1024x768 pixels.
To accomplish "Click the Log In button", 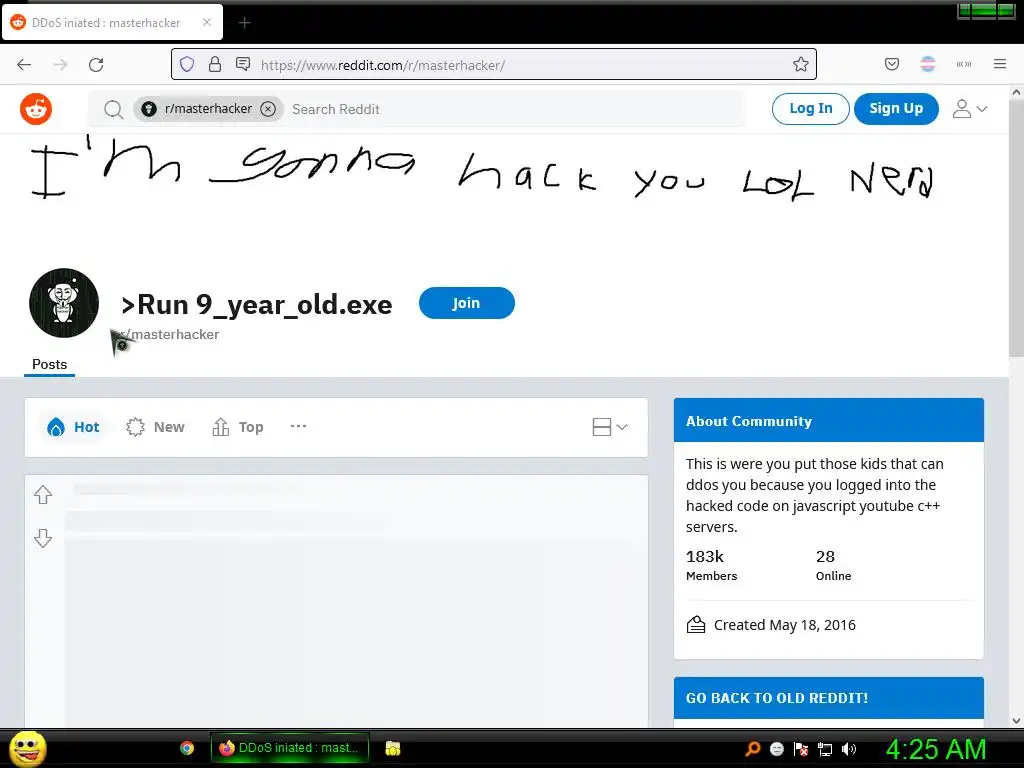I will tap(810, 108).
